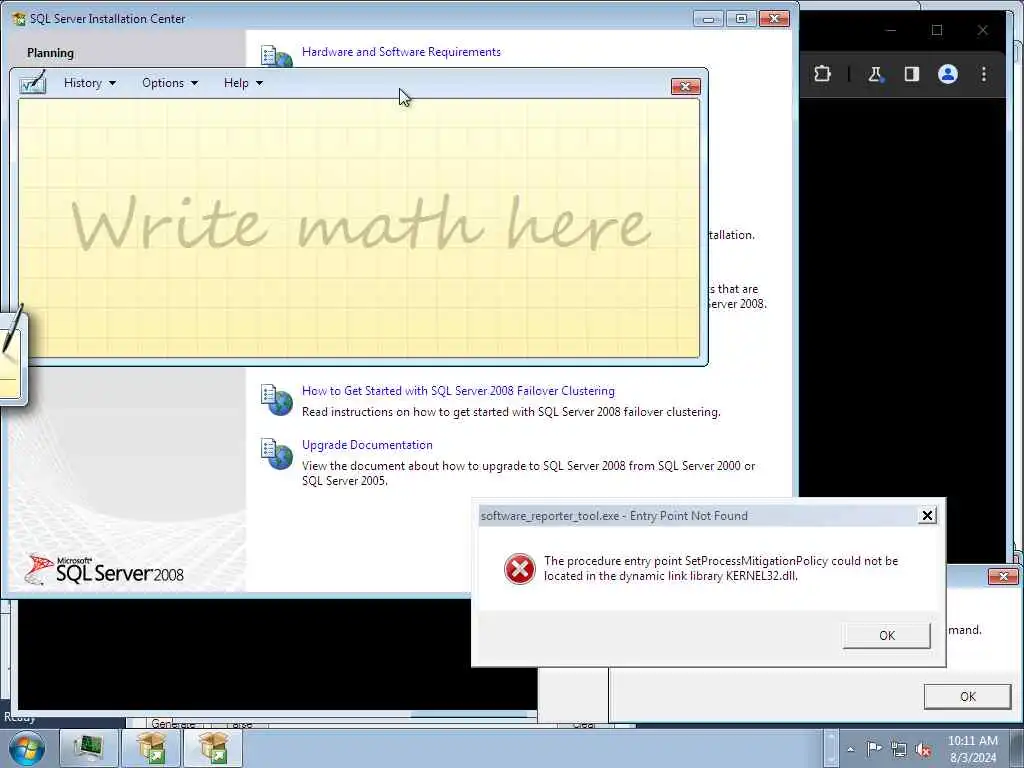Open the Windows Start menu
The height and width of the screenshot is (768, 1024).
(26, 748)
